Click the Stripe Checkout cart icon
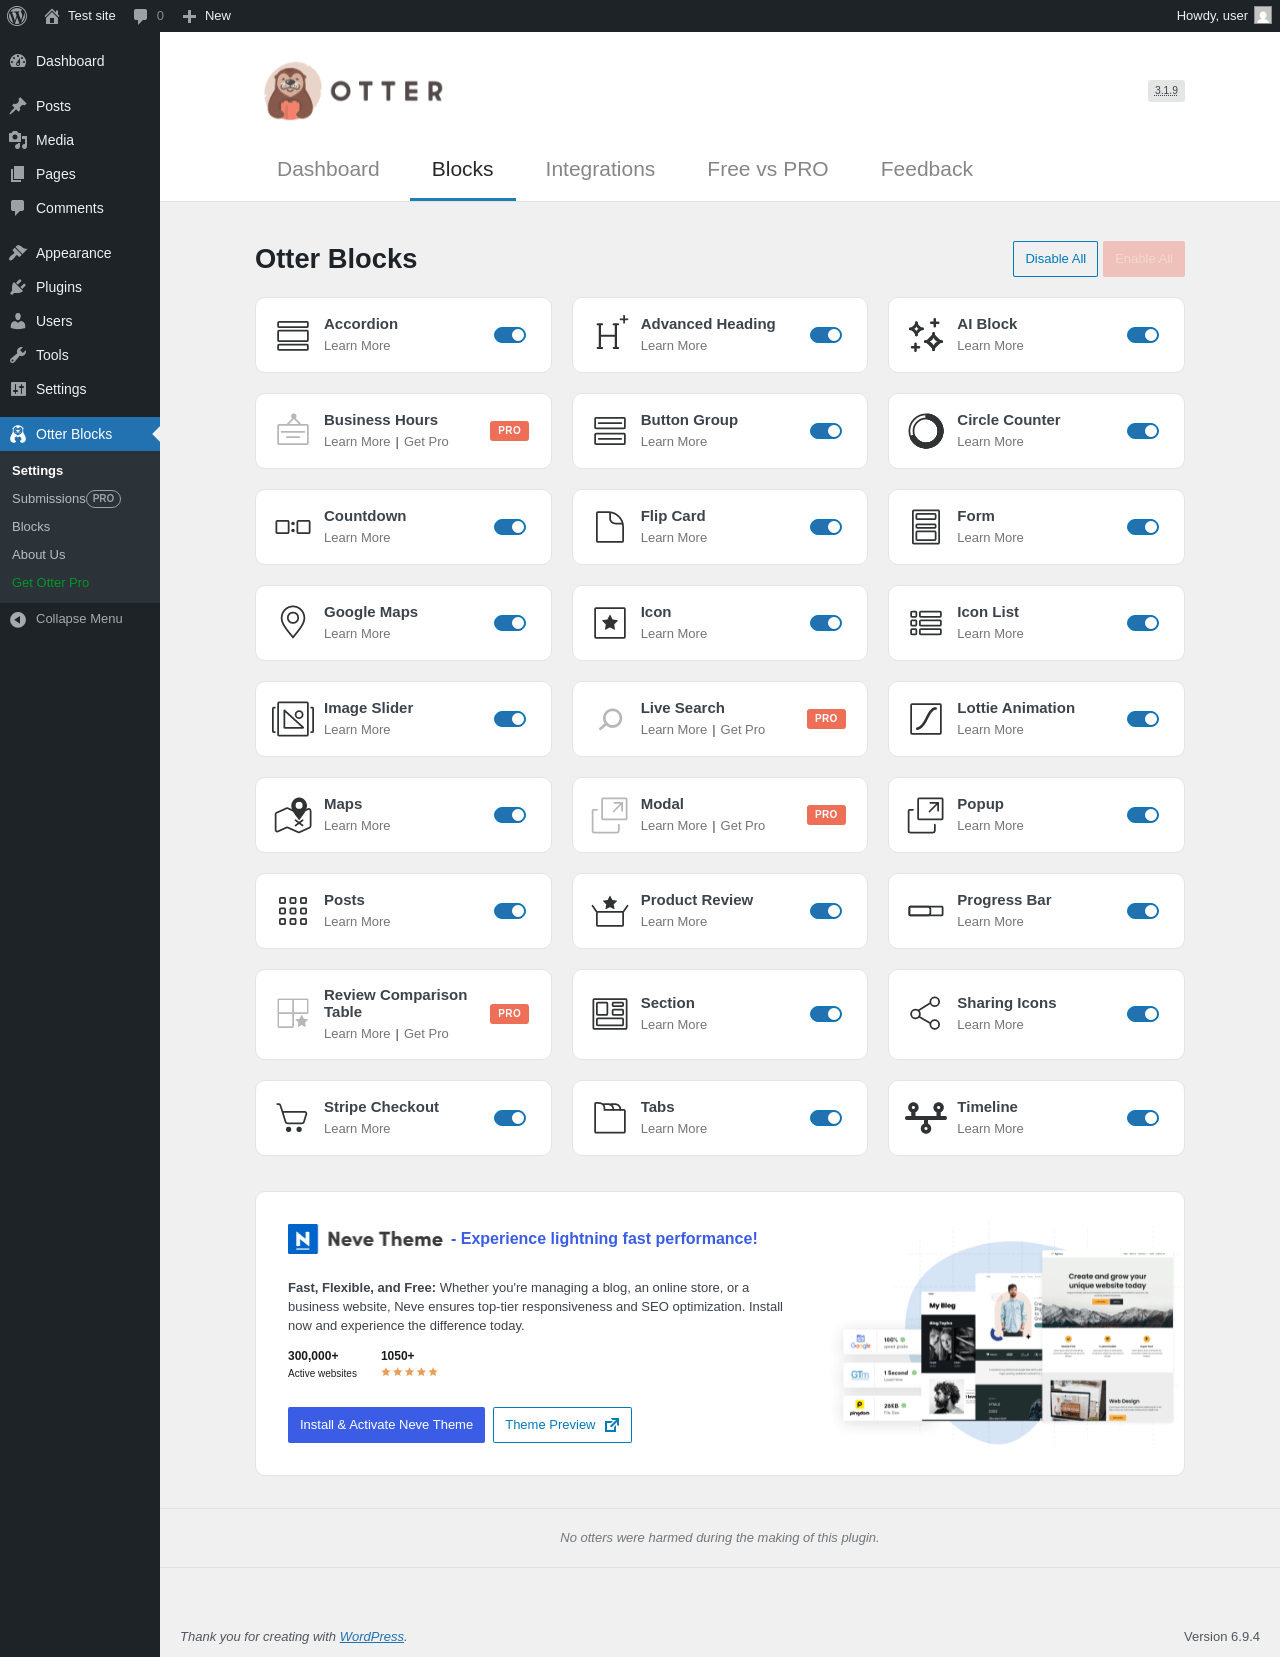The height and width of the screenshot is (1657, 1280). pos(292,1118)
